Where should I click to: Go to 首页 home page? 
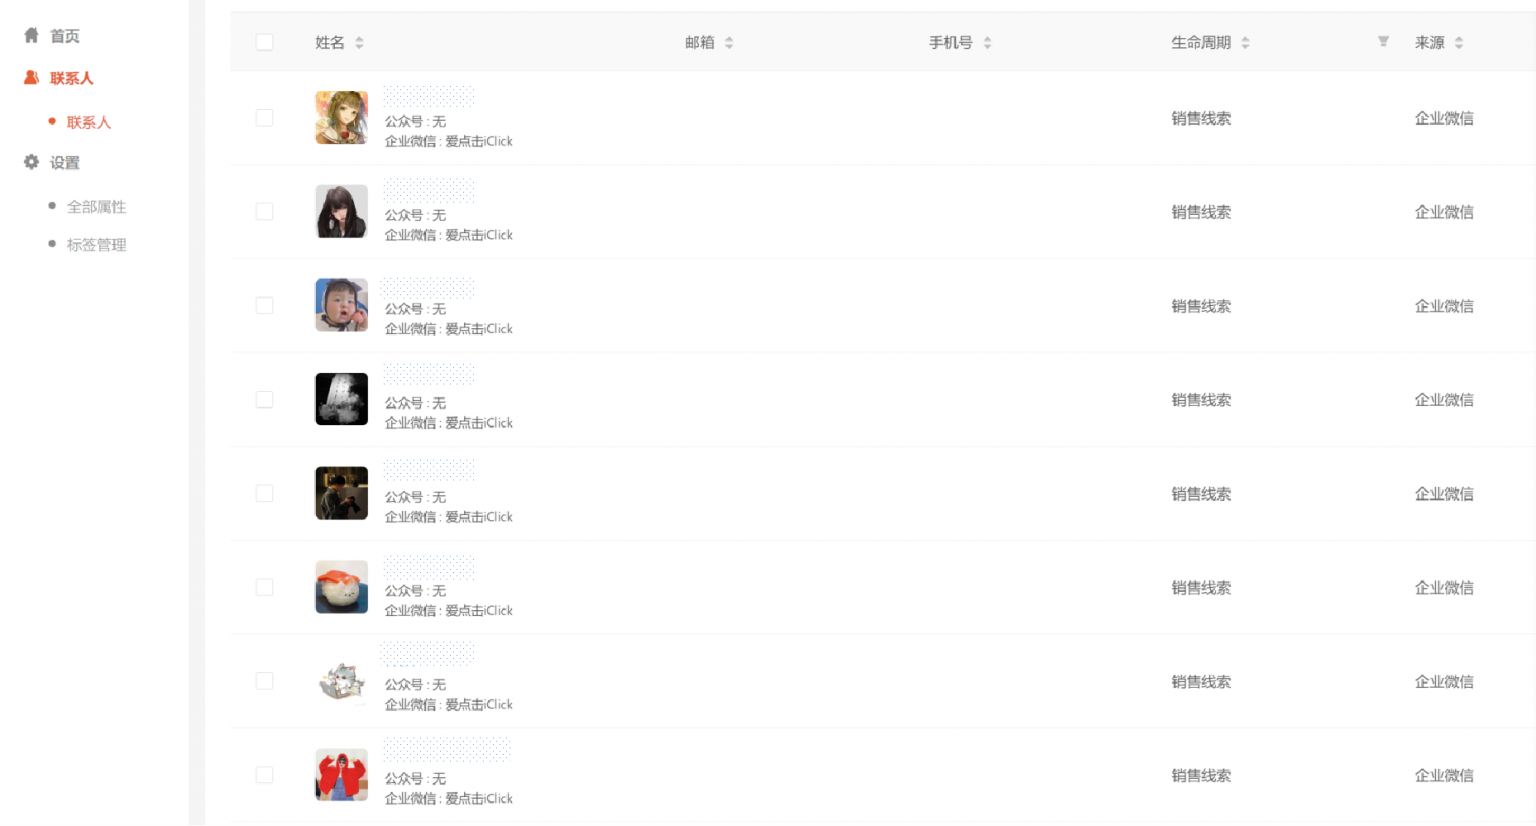coord(65,36)
